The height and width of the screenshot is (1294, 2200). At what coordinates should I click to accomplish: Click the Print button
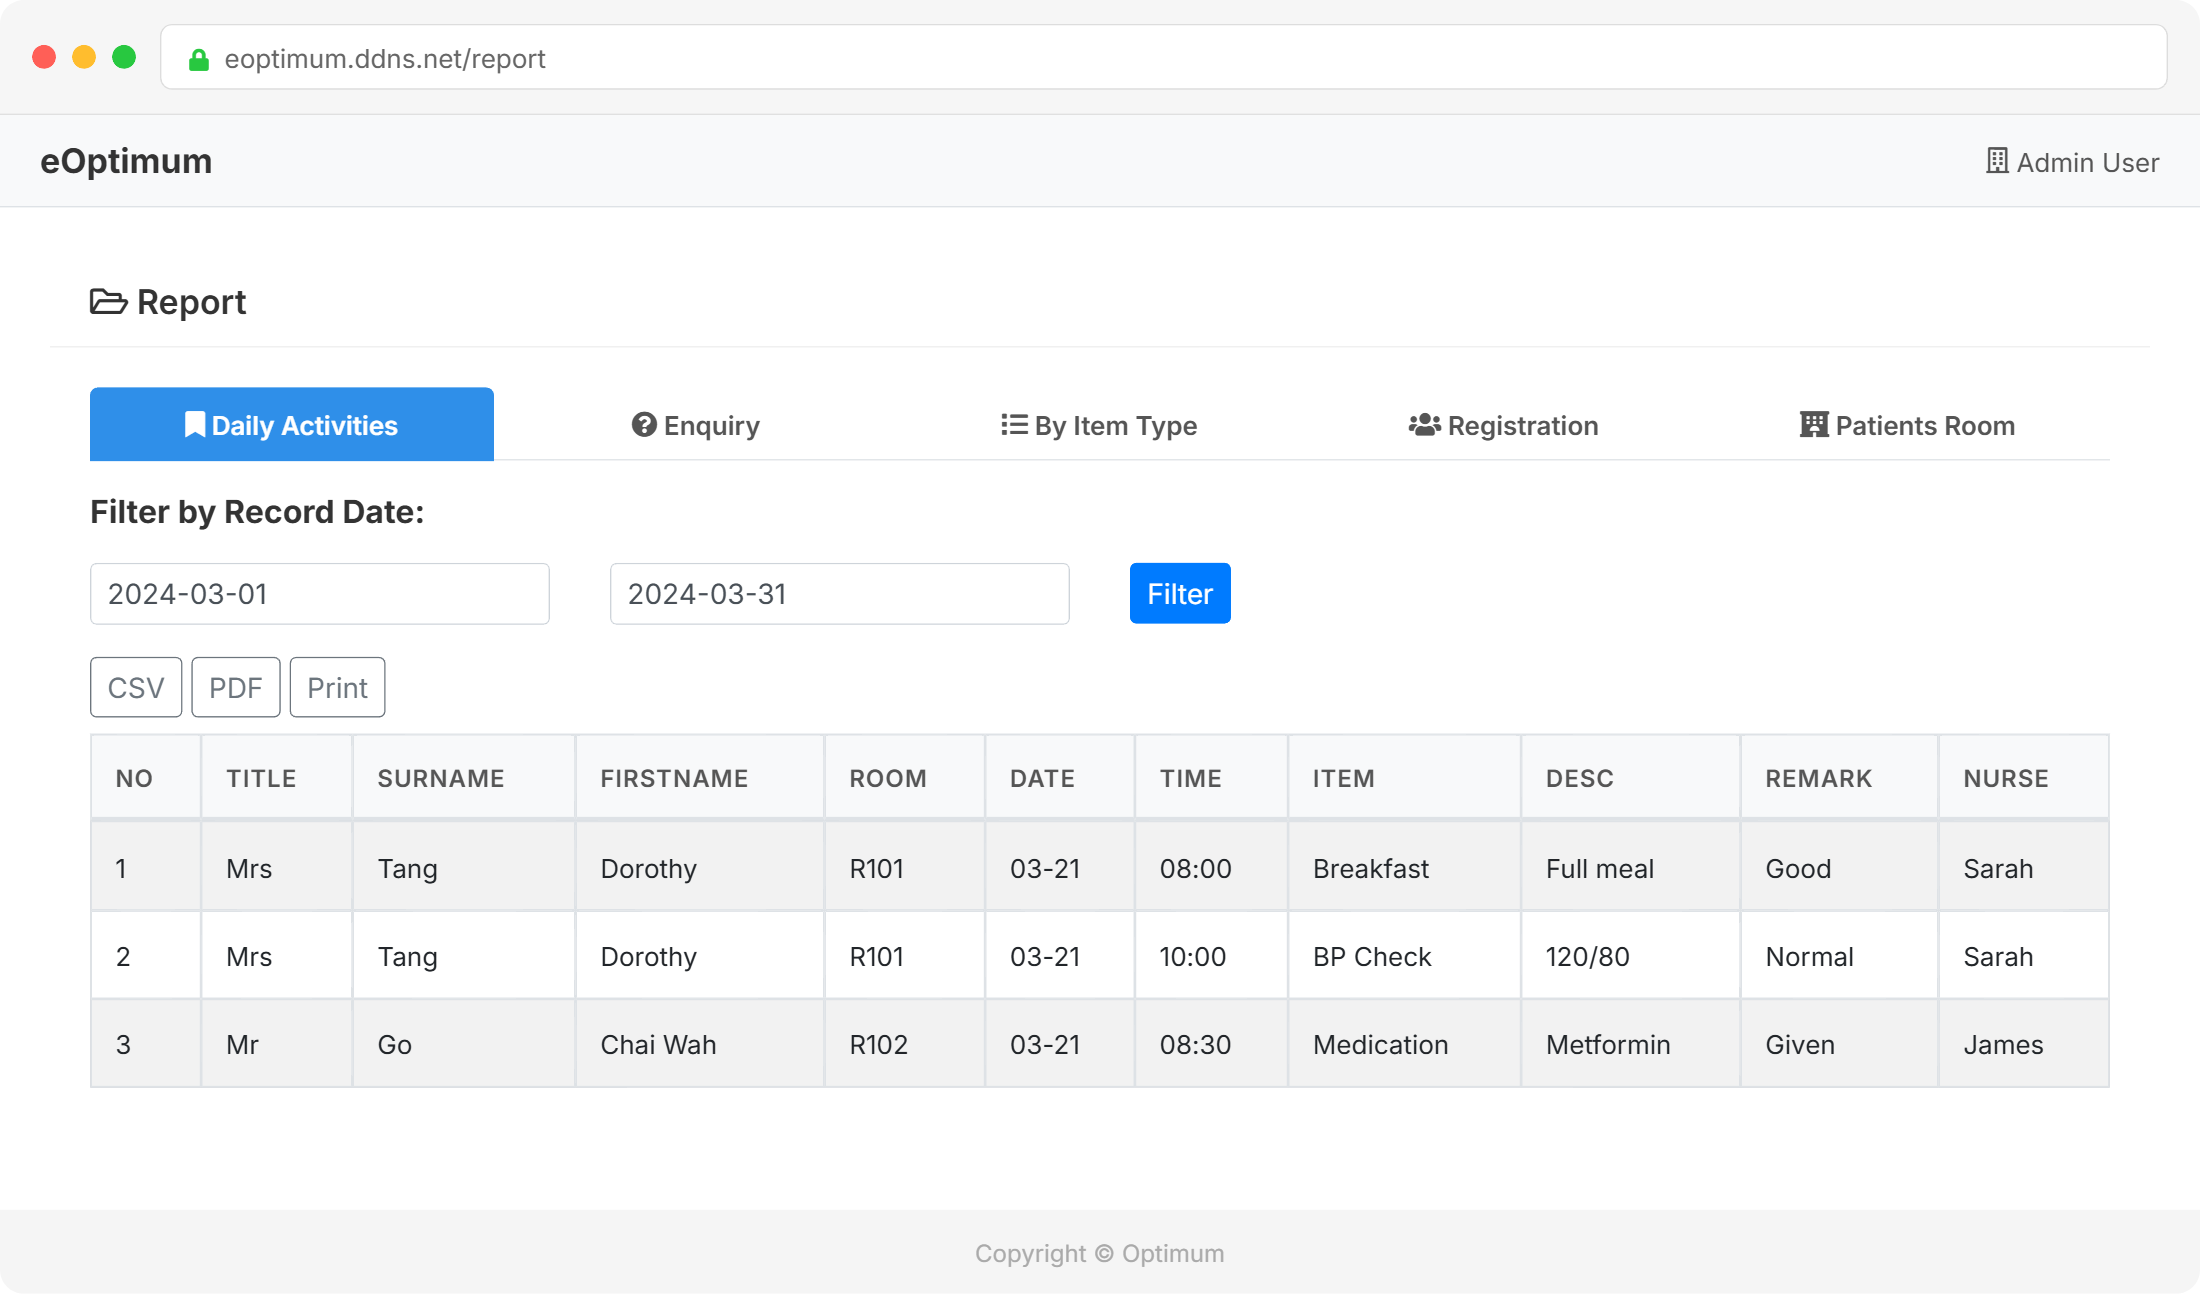click(337, 688)
